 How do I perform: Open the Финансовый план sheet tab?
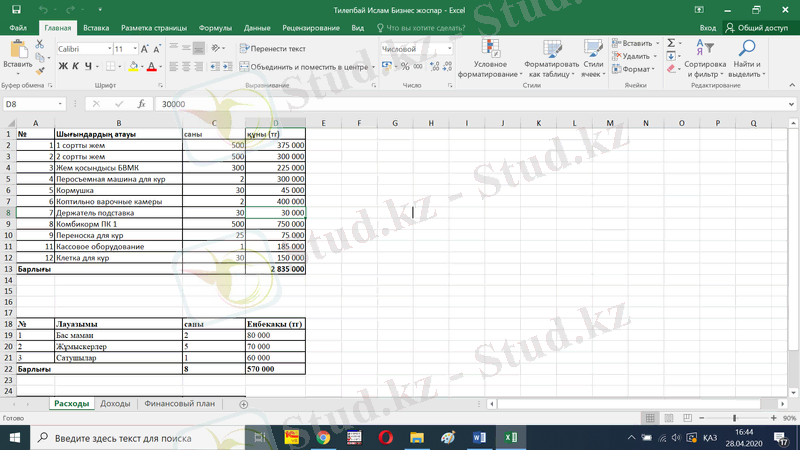[179, 404]
